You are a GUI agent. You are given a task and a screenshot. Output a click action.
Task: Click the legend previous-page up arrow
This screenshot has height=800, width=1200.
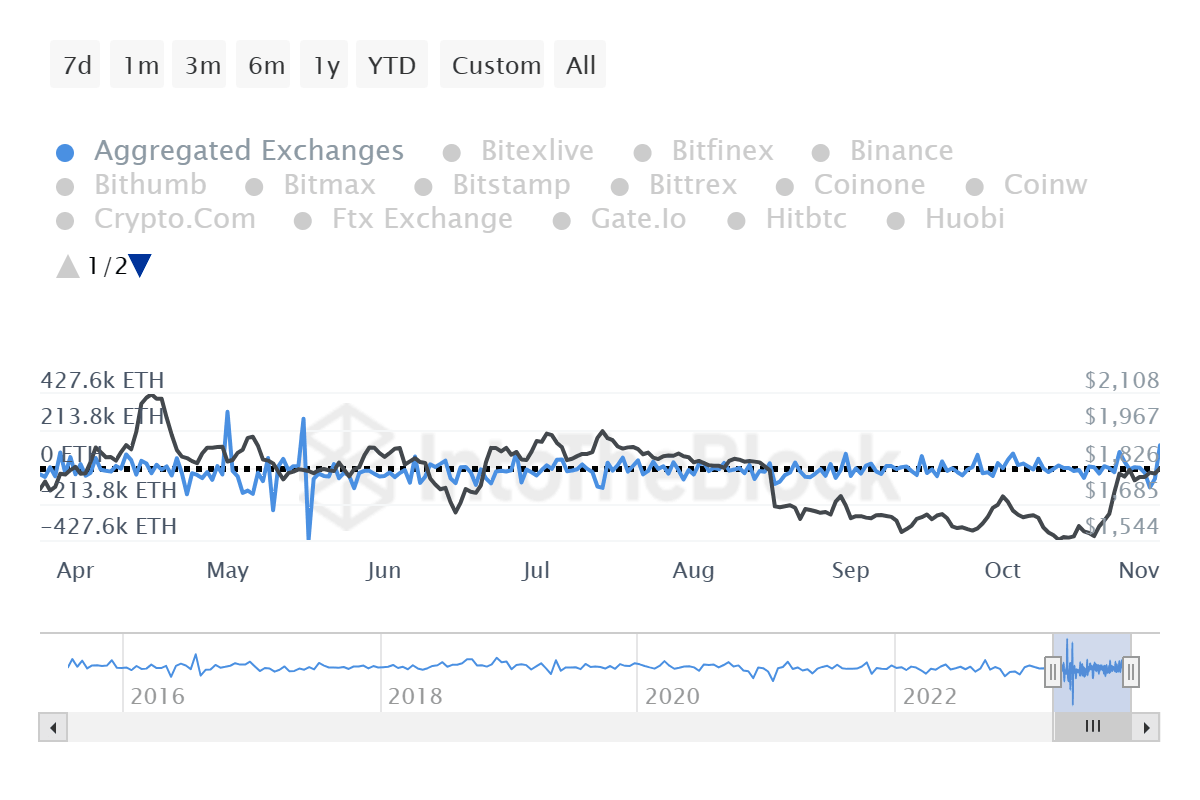[67, 266]
